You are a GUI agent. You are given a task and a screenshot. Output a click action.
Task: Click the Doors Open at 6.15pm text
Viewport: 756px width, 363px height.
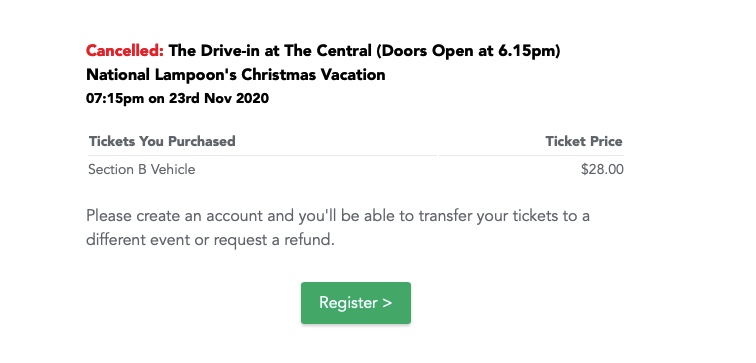468,51
